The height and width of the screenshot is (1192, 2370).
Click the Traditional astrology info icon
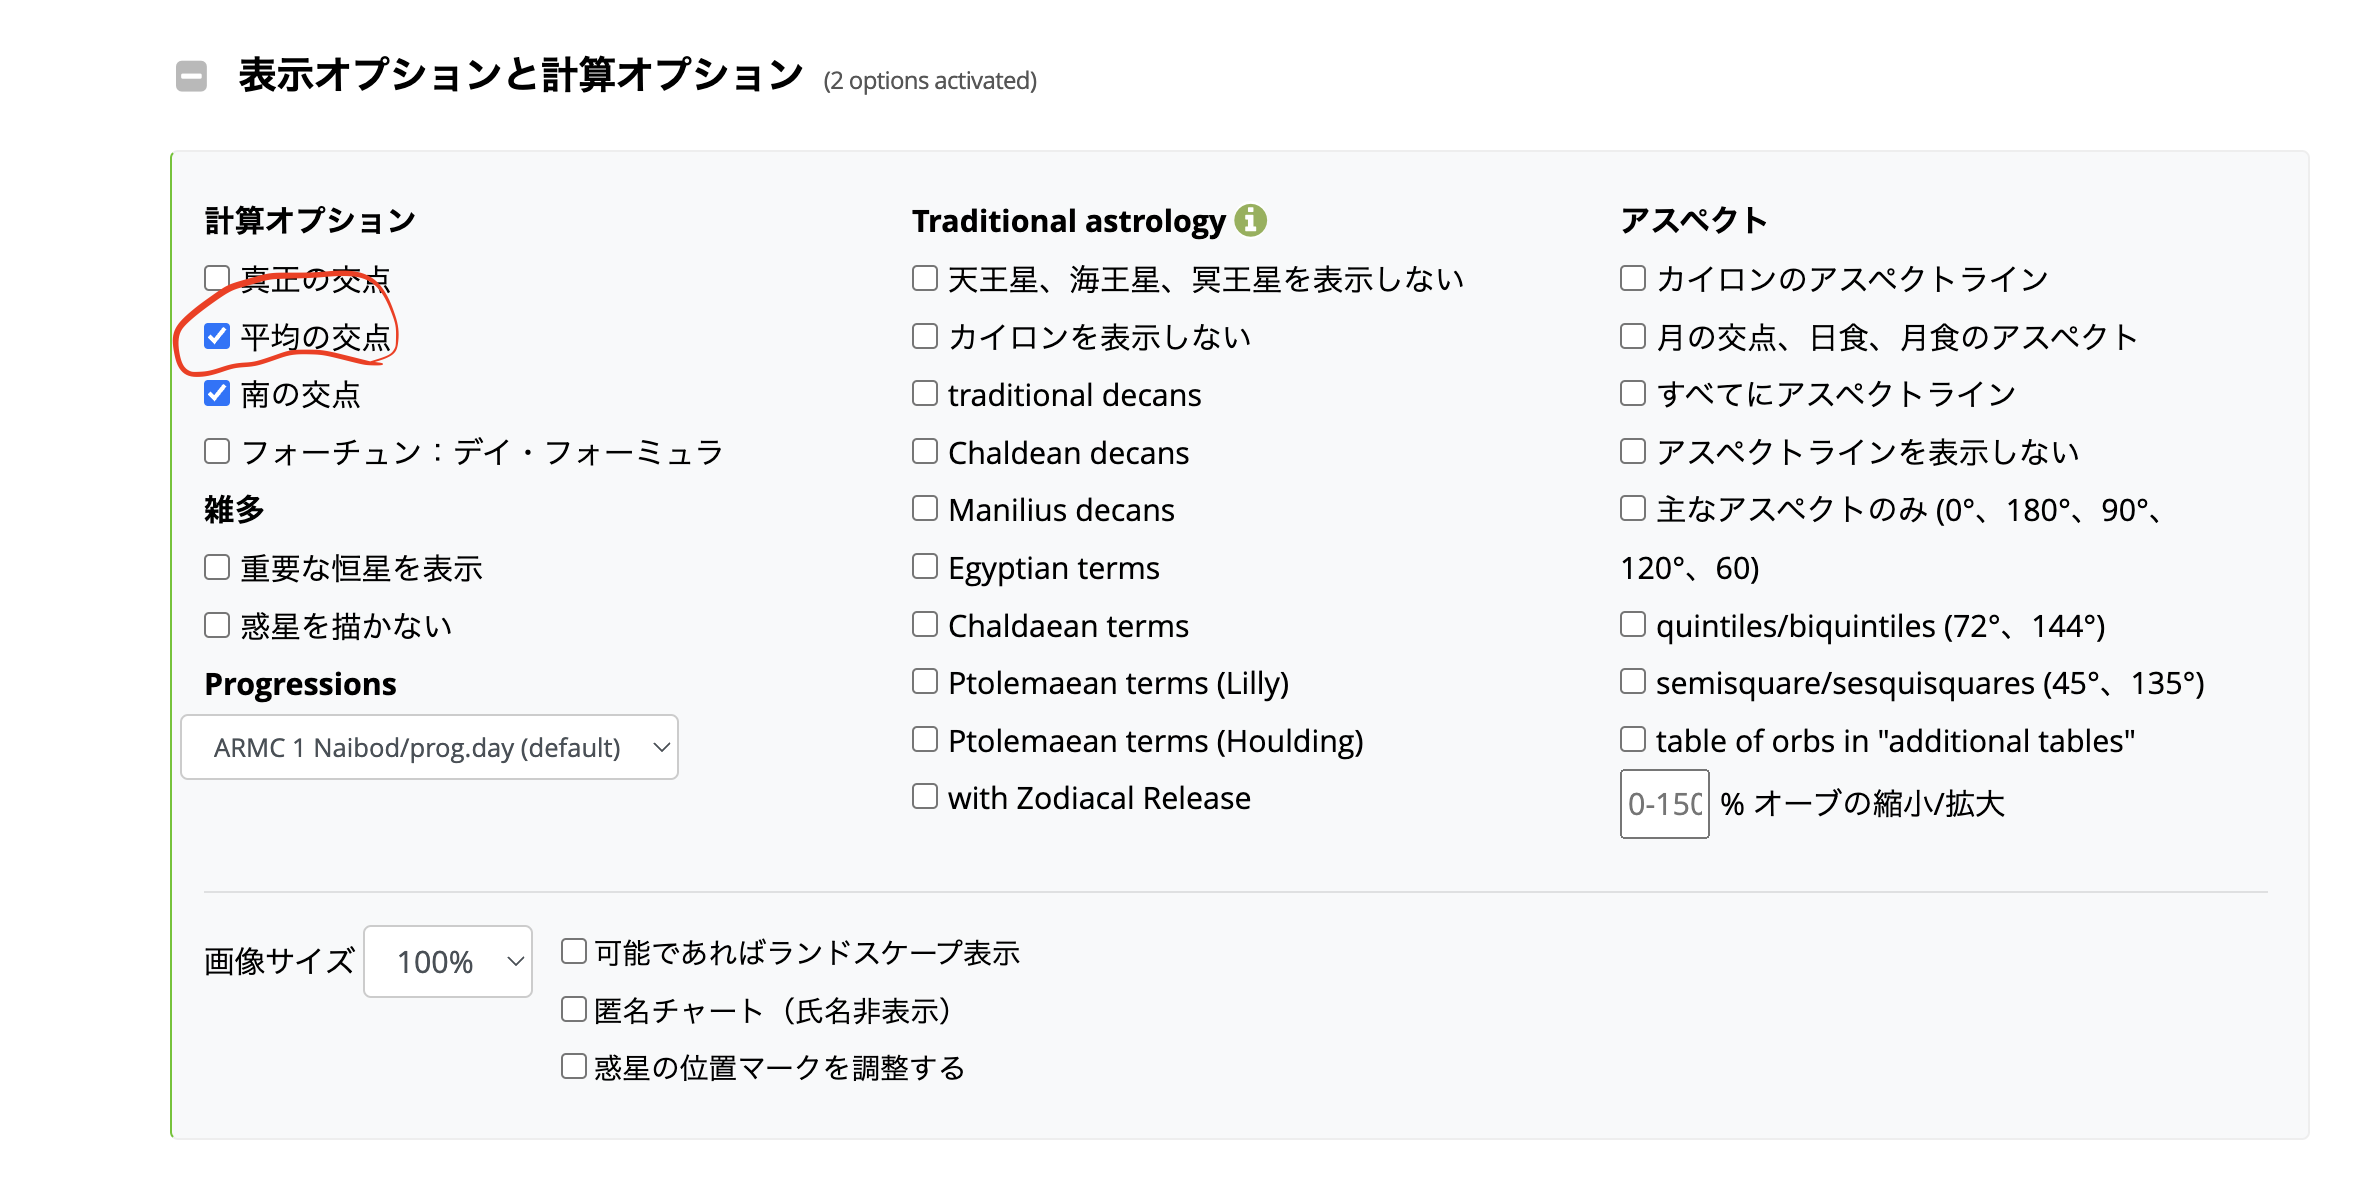[x=1250, y=220]
